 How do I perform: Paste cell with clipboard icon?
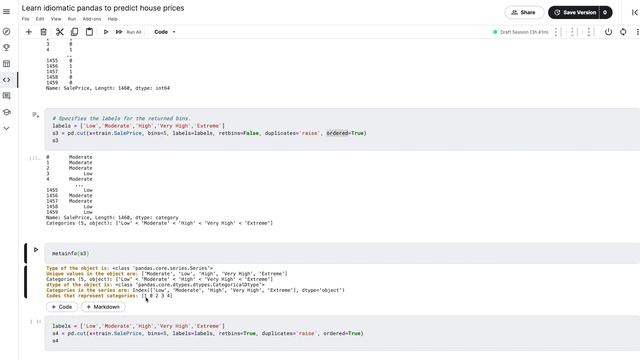tap(89, 32)
